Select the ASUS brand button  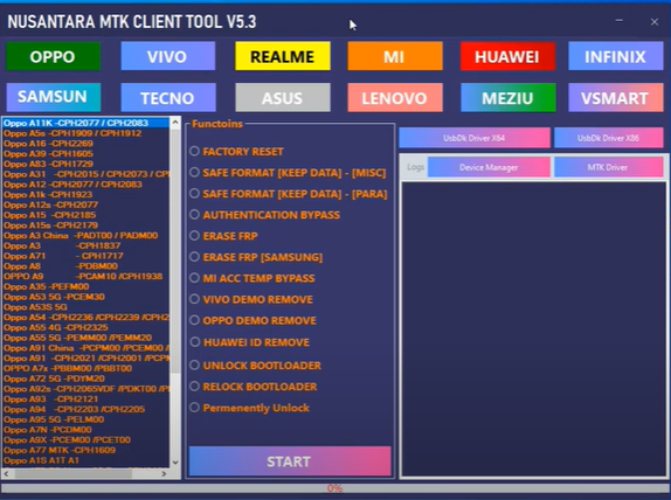(282, 98)
